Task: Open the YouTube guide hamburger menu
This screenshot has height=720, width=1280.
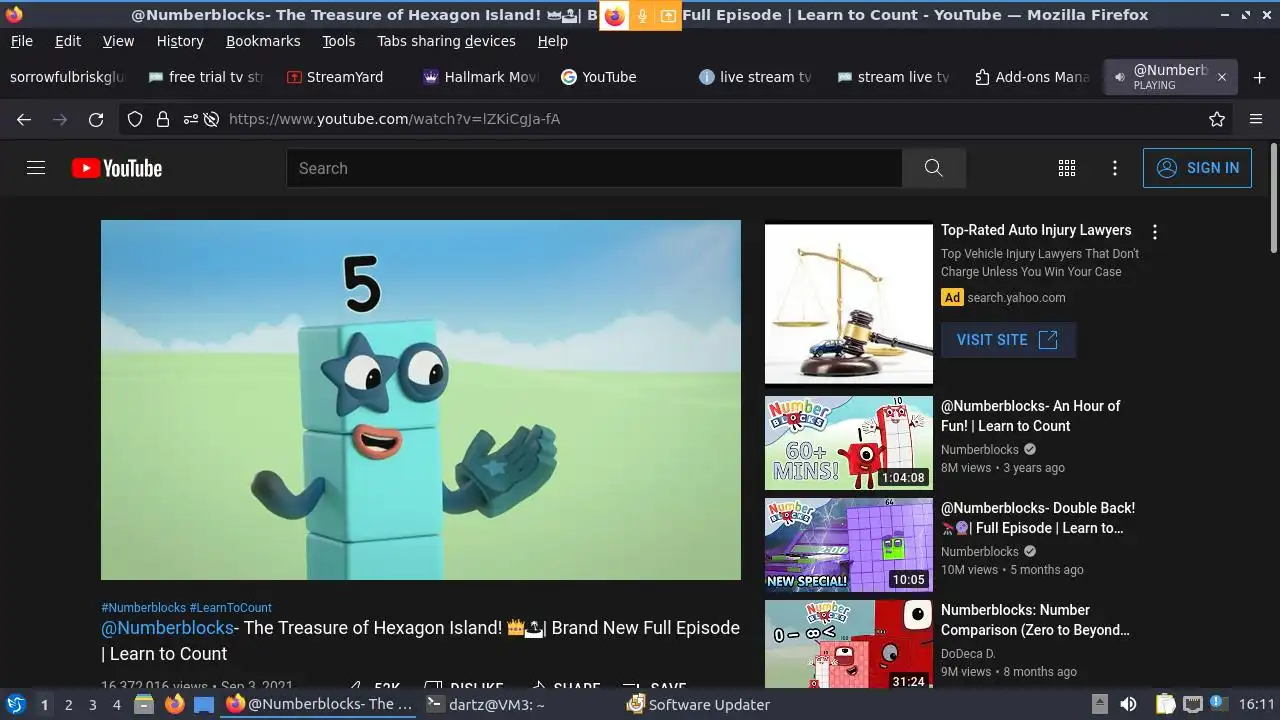Action: [36, 168]
